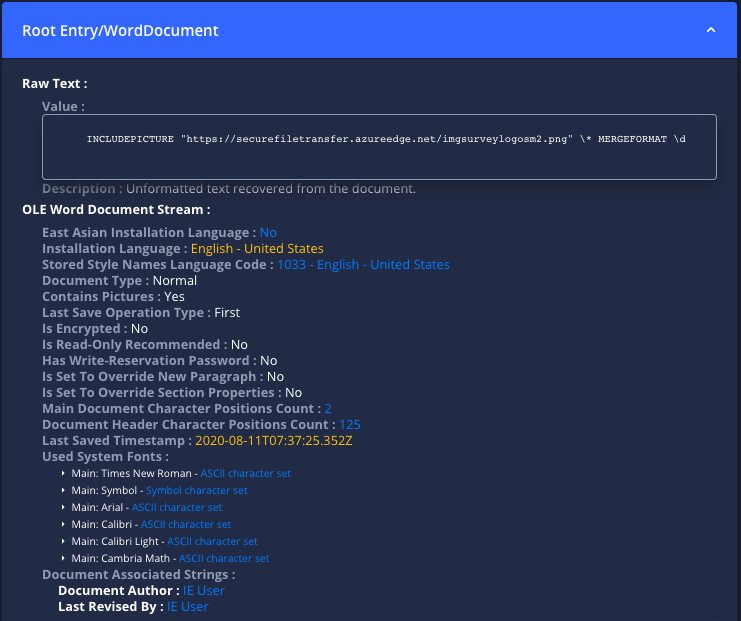Open Cambria Math 'ASCII character set' link
This screenshot has height=621, width=741.
pos(224,558)
